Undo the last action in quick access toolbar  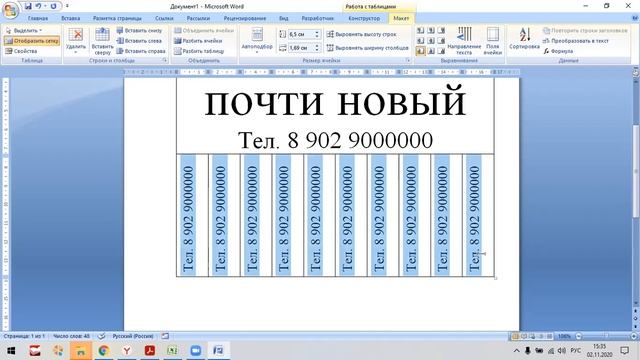pyautogui.click(x=38, y=6)
